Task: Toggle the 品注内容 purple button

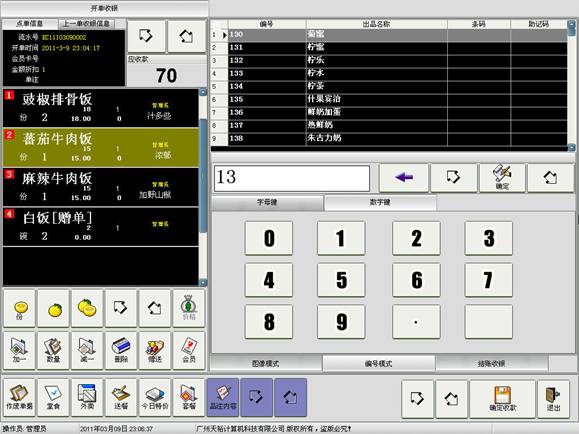Action: point(223,397)
